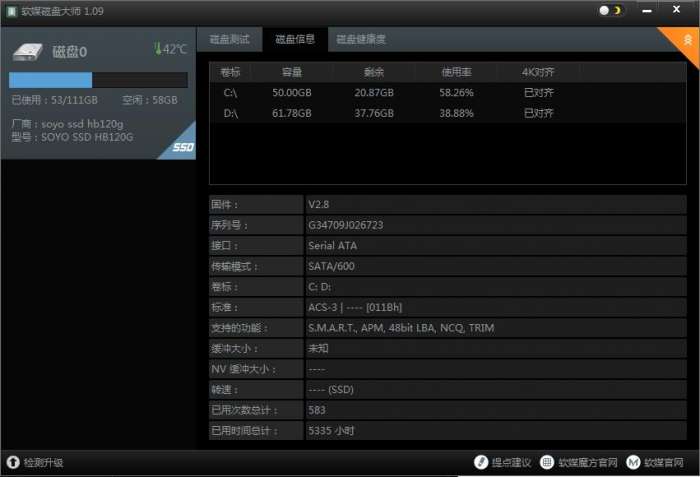Screen dimensions: 700x477
Task: Select the C:\ volume row
Action: tap(448, 92)
